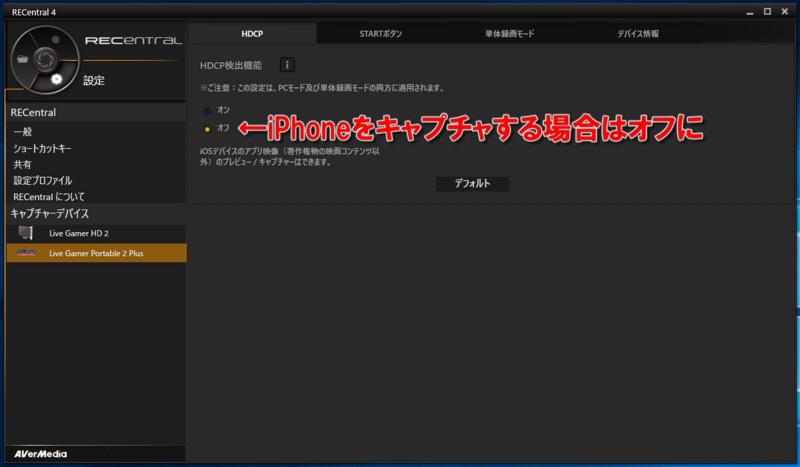Viewport: 800px width, 467px height.
Task: Maximize the RECentral 4 window
Action: point(767,11)
